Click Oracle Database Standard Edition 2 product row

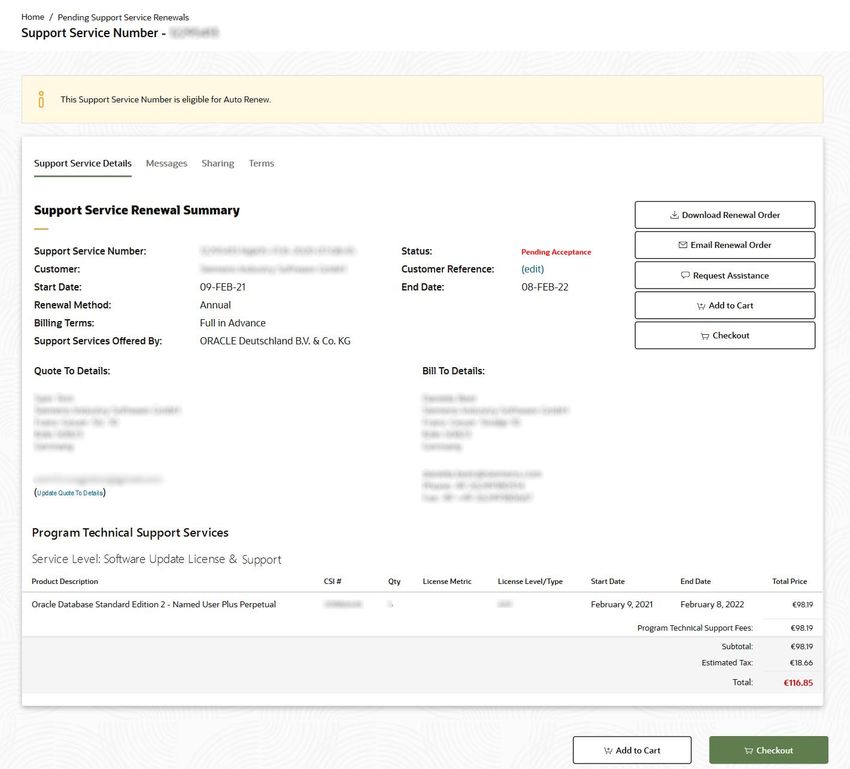click(x=422, y=604)
